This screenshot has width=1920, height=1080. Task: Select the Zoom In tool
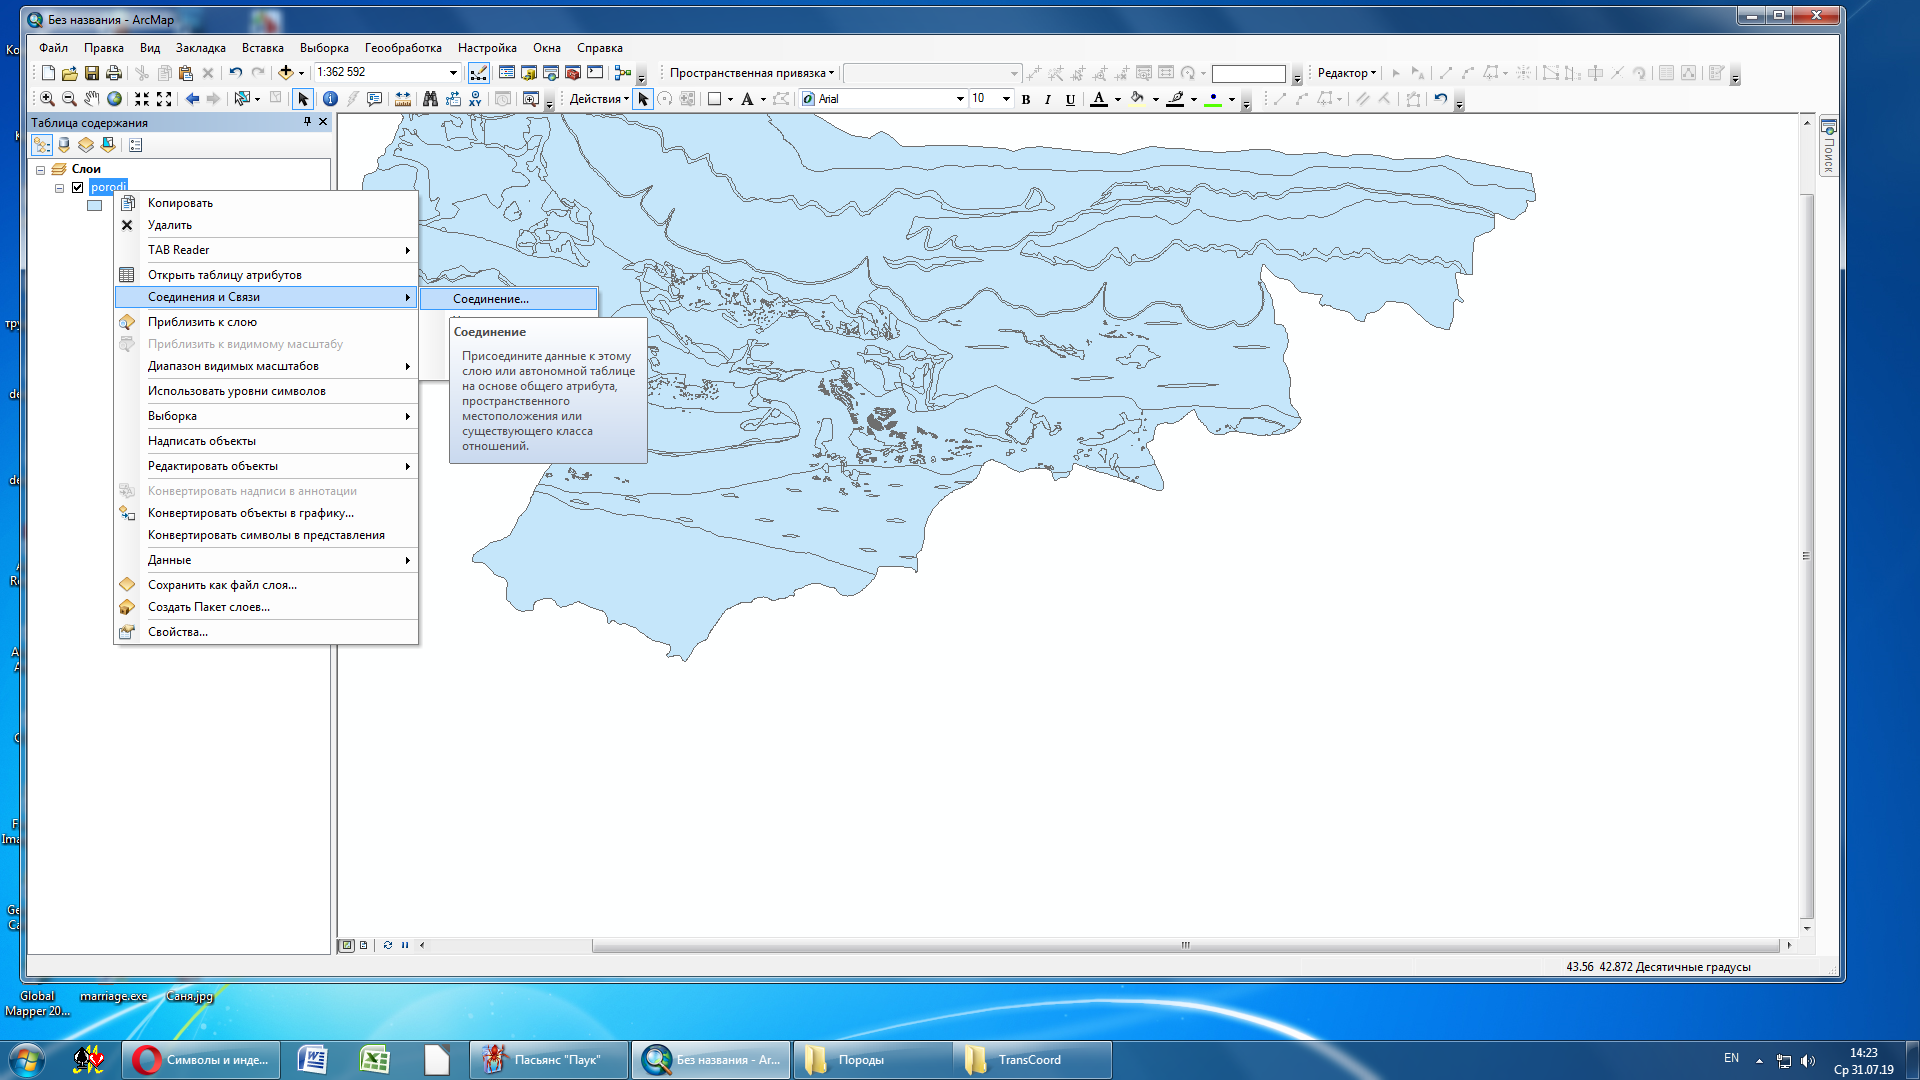[x=47, y=99]
